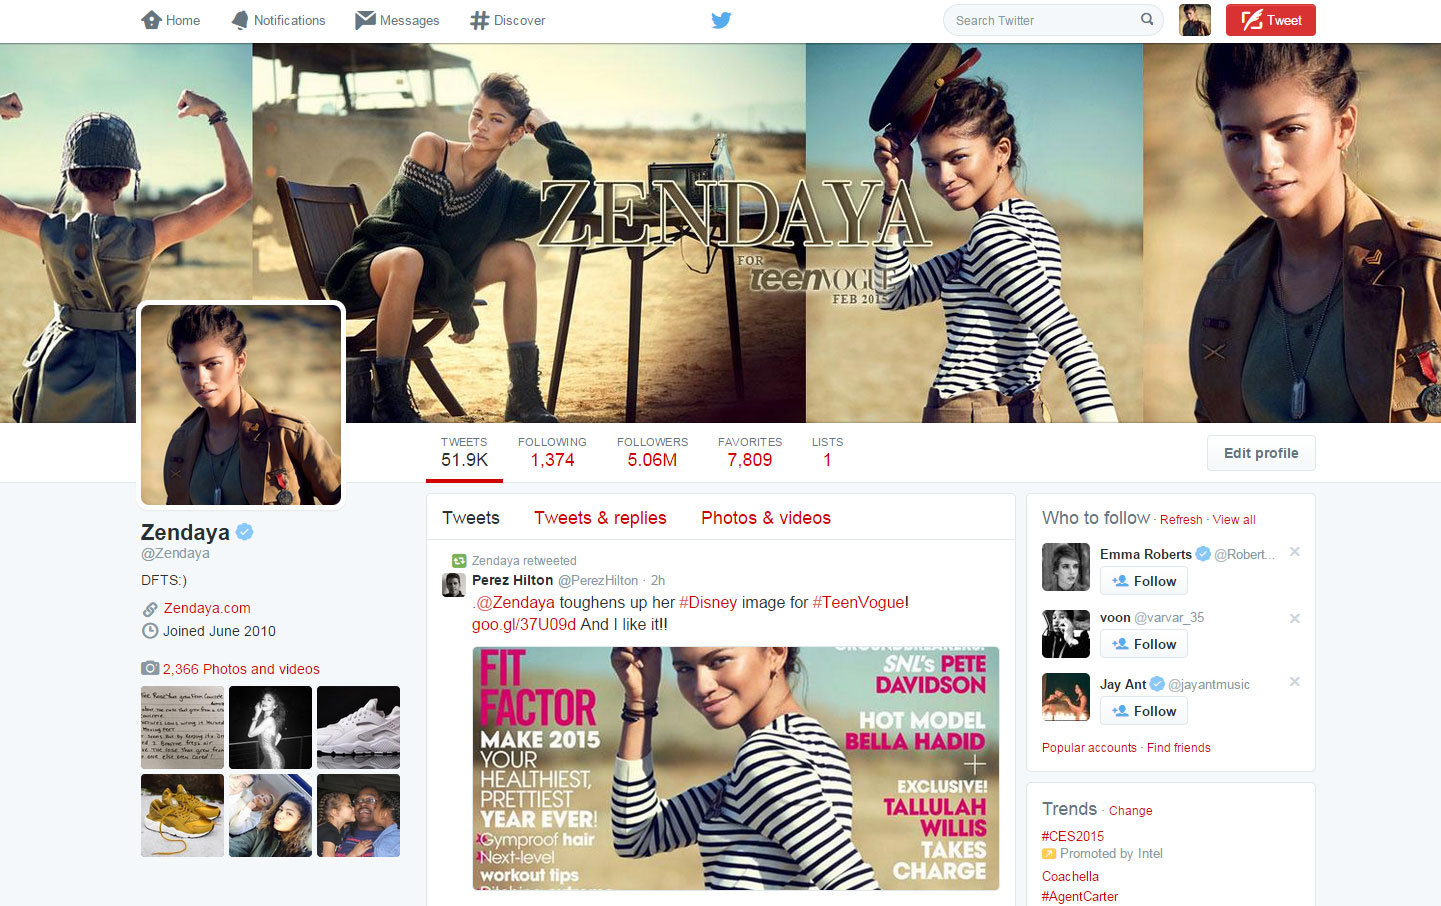
Task: Click the search magnifier icon
Action: [x=1147, y=19]
